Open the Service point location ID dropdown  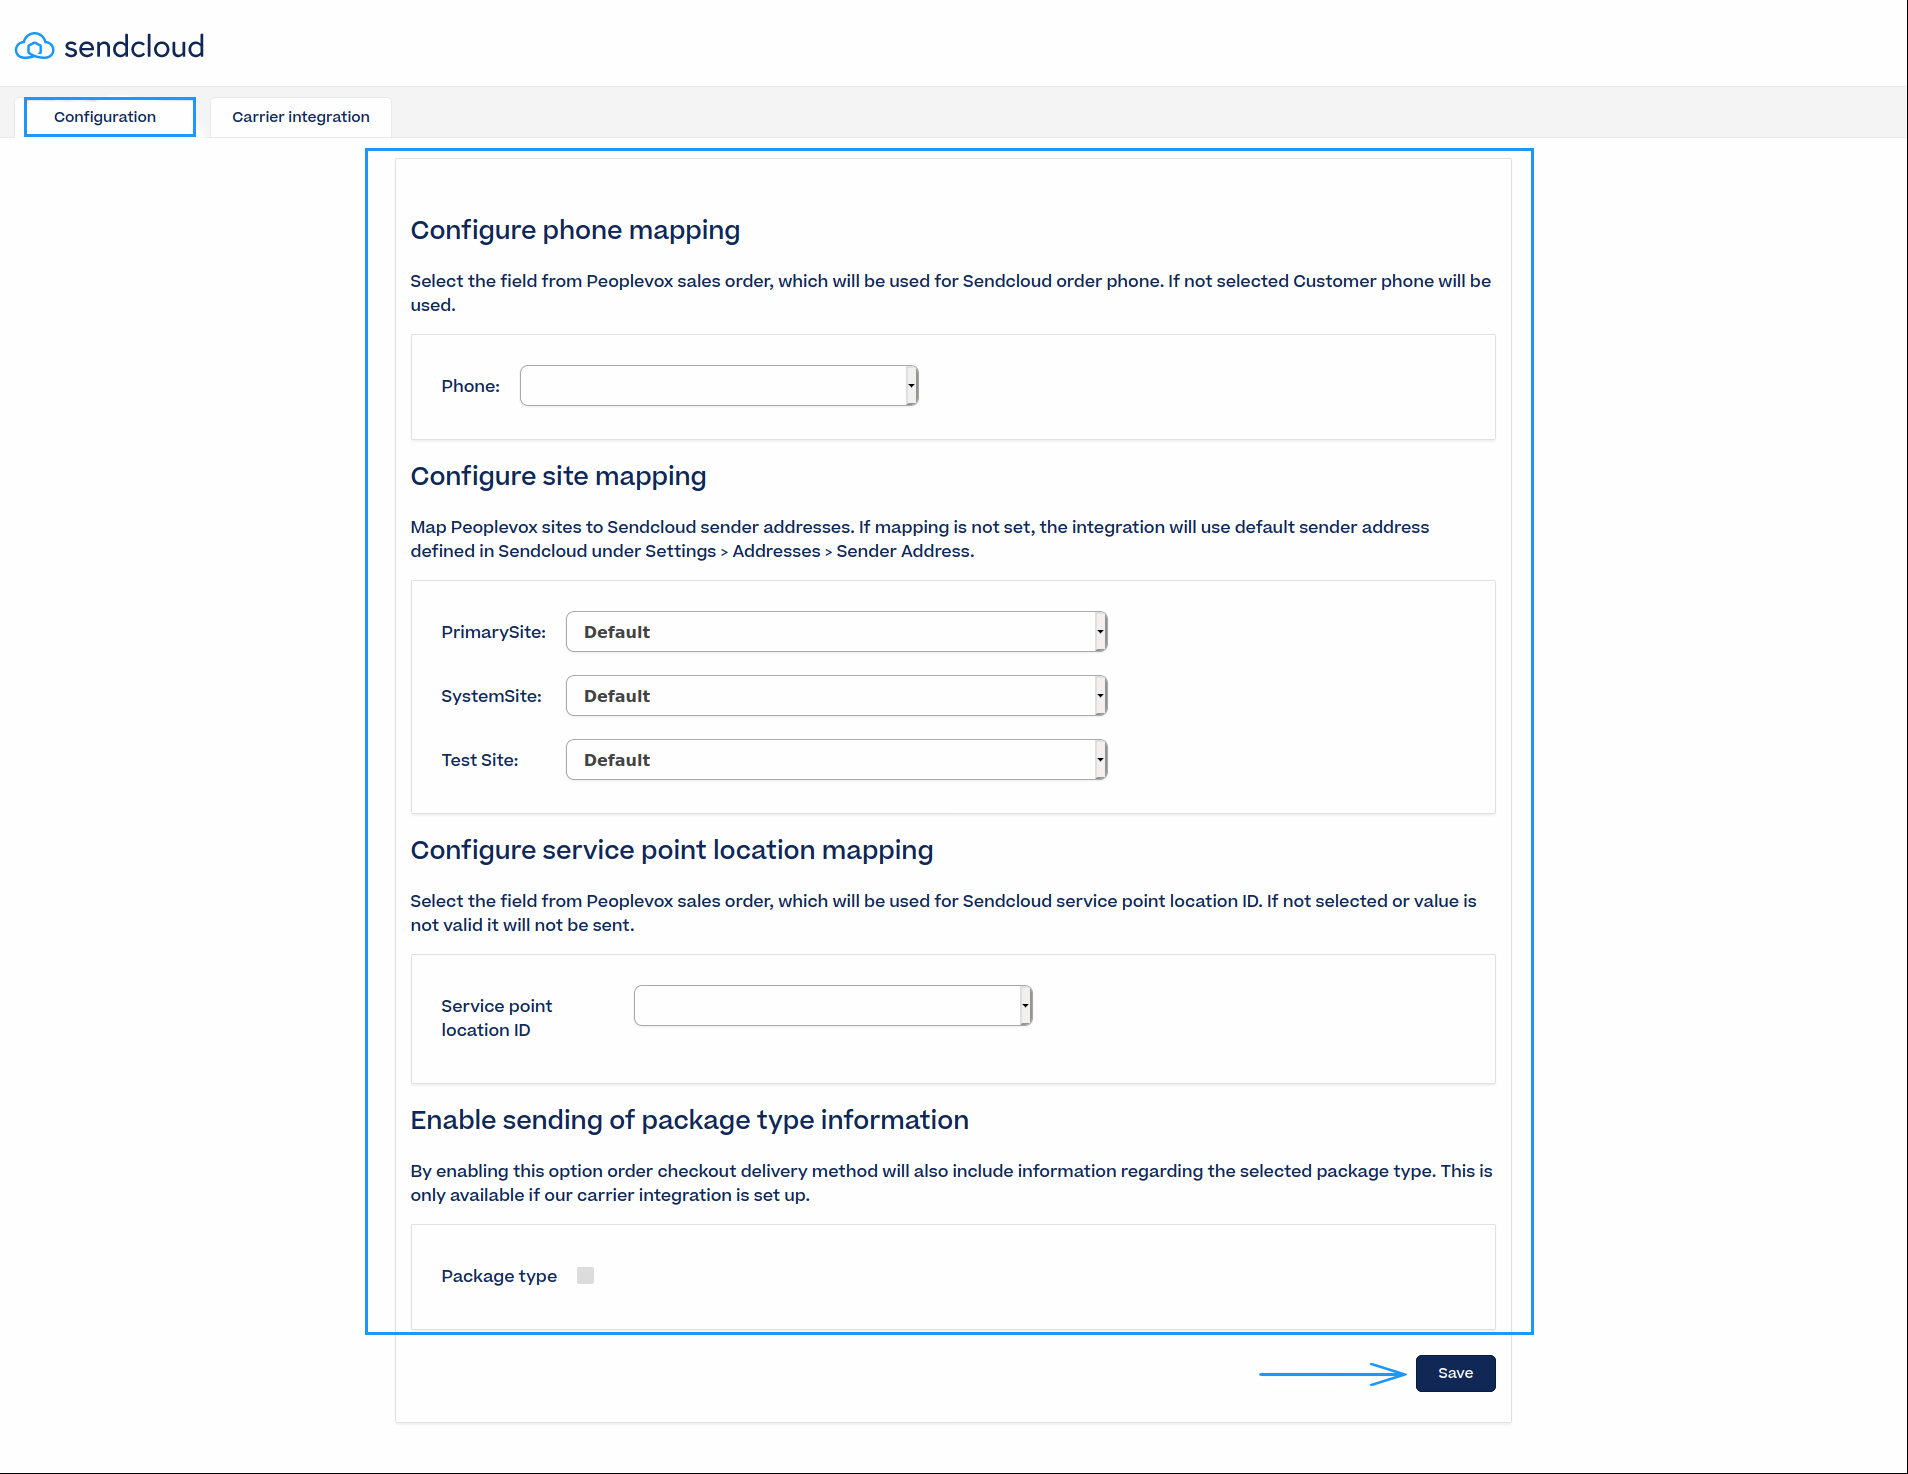point(833,1006)
